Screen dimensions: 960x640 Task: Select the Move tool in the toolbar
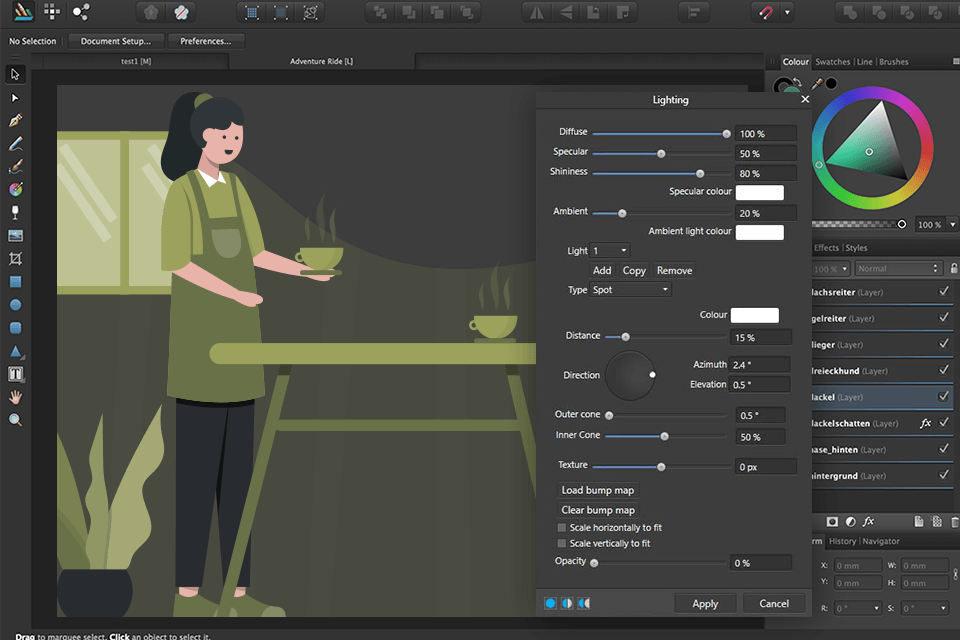[x=14, y=74]
